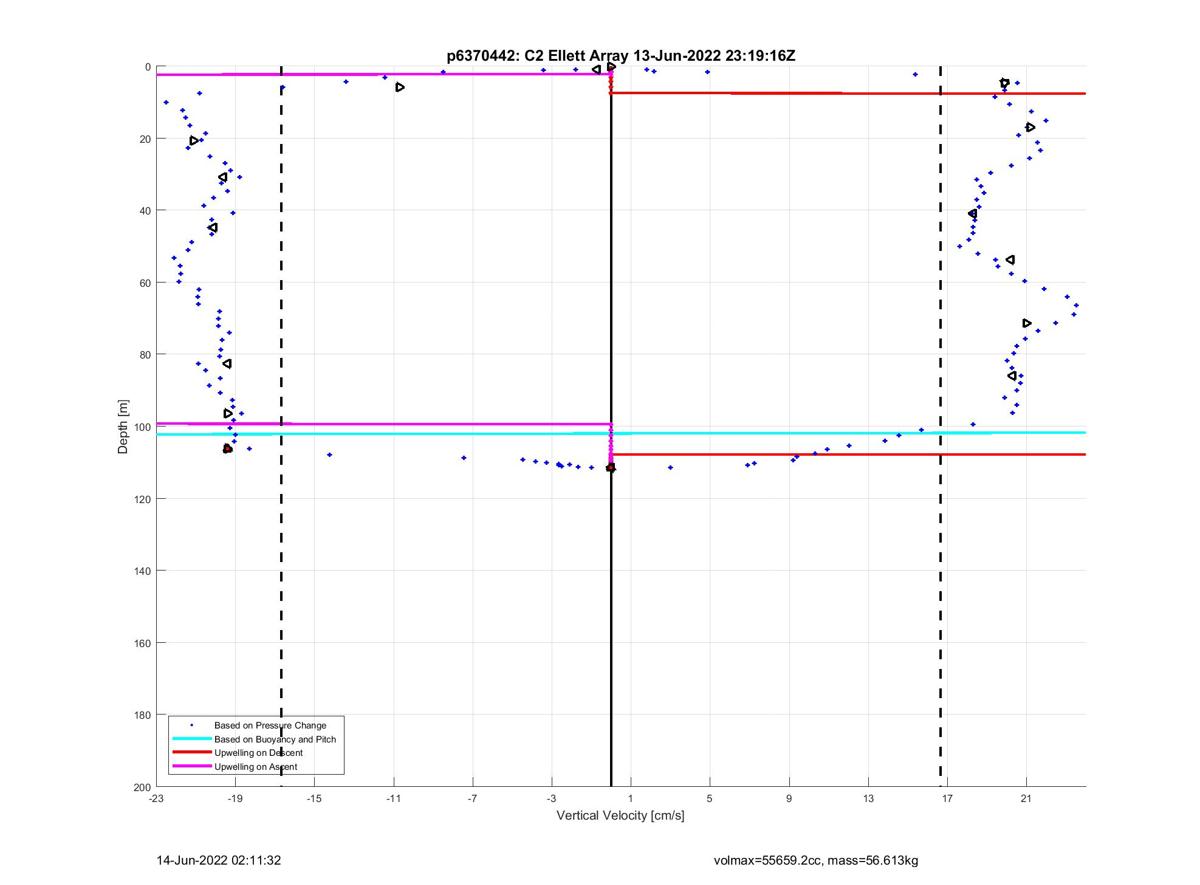Click the x-axis tick label "9"
1200x885 pixels.
coord(789,798)
